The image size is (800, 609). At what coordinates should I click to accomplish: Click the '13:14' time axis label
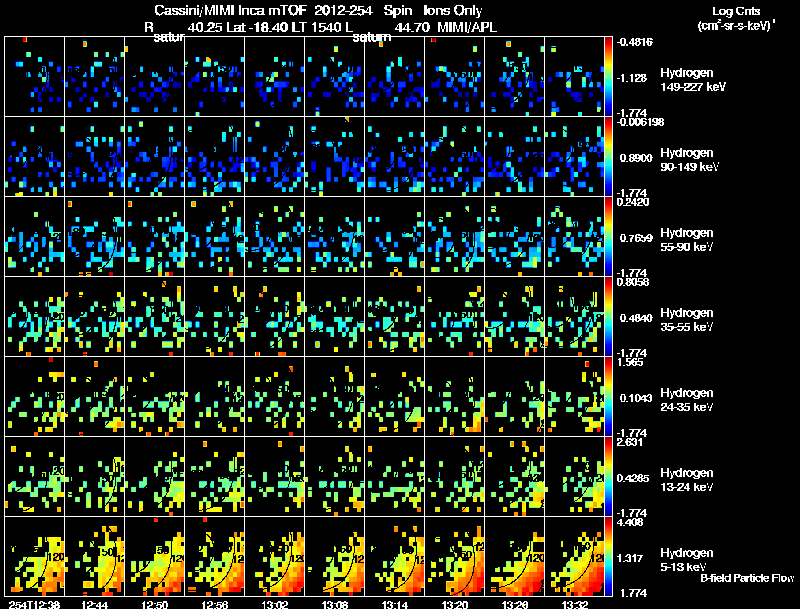[x=395, y=604]
